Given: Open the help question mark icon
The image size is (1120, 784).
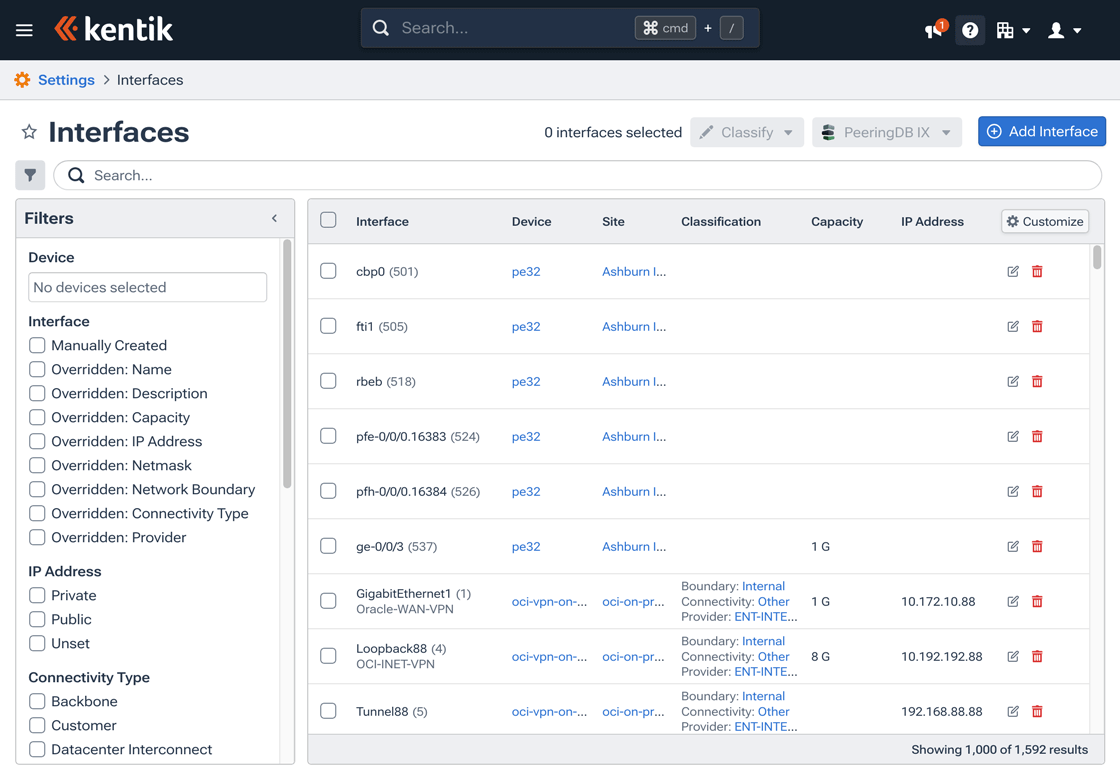Looking at the screenshot, I should tap(970, 30).
